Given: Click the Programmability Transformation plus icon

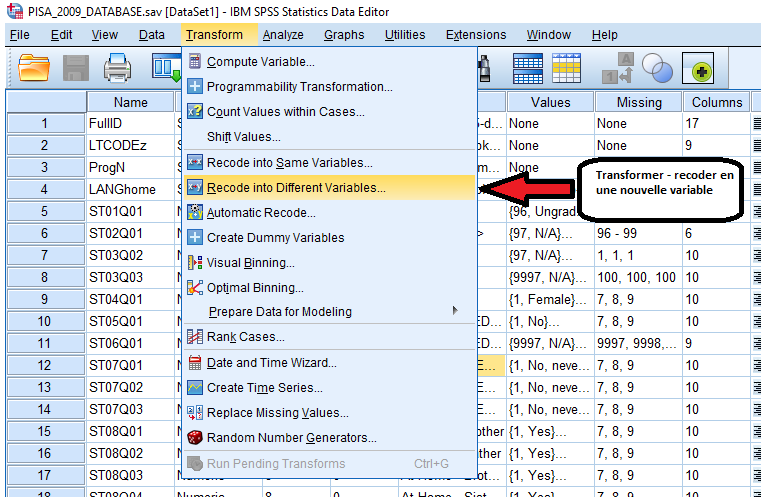Looking at the screenshot, I should [195, 86].
